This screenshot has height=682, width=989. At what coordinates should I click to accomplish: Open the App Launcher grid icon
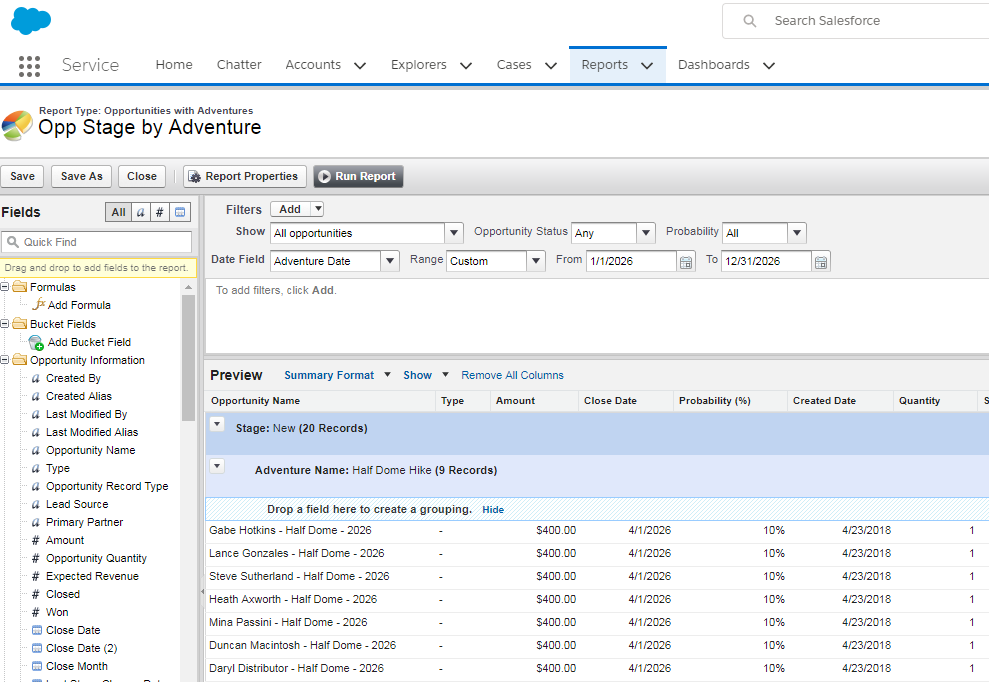[29, 66]
